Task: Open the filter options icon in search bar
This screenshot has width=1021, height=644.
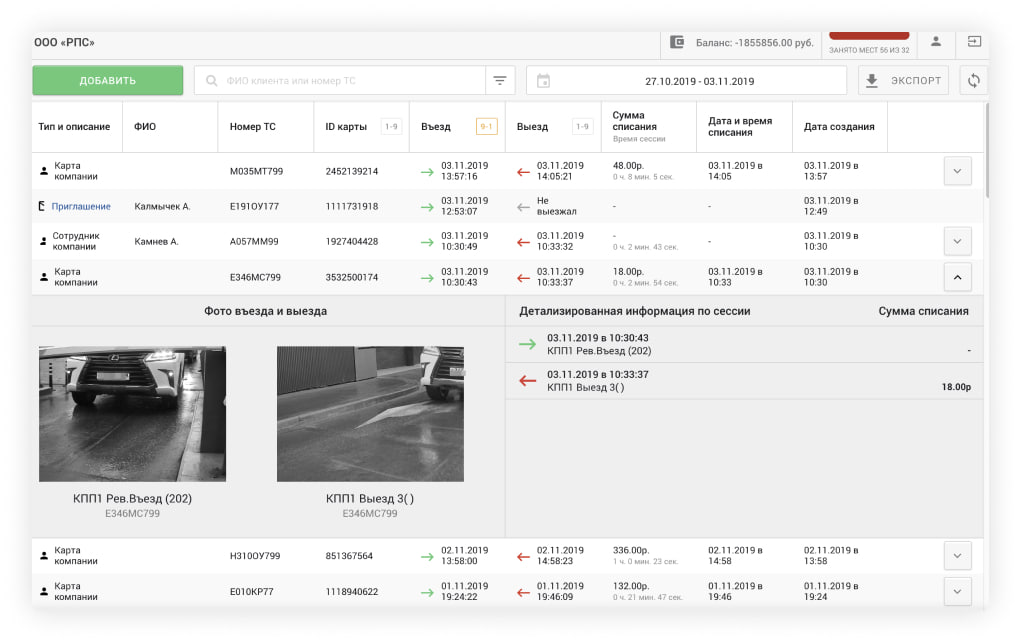Action: [500, 81]
